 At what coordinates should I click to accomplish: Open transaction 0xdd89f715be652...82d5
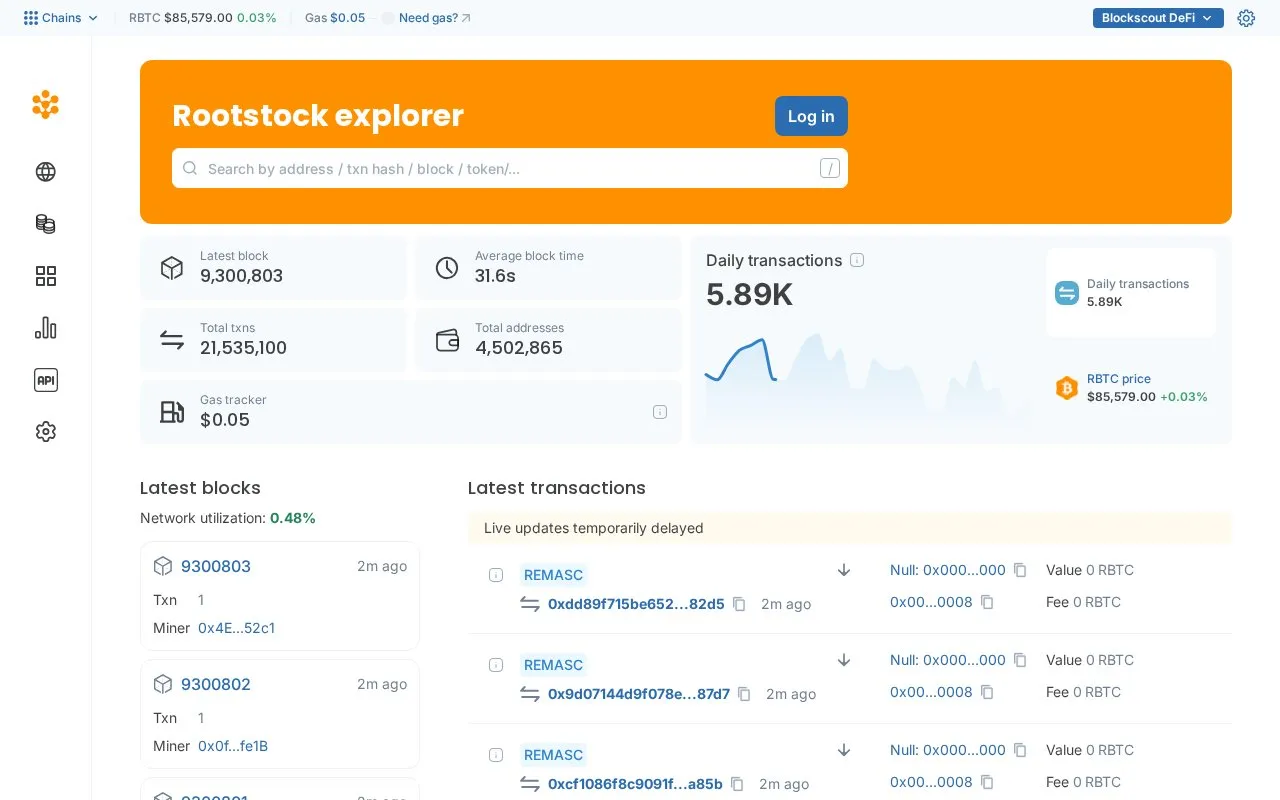636,604
